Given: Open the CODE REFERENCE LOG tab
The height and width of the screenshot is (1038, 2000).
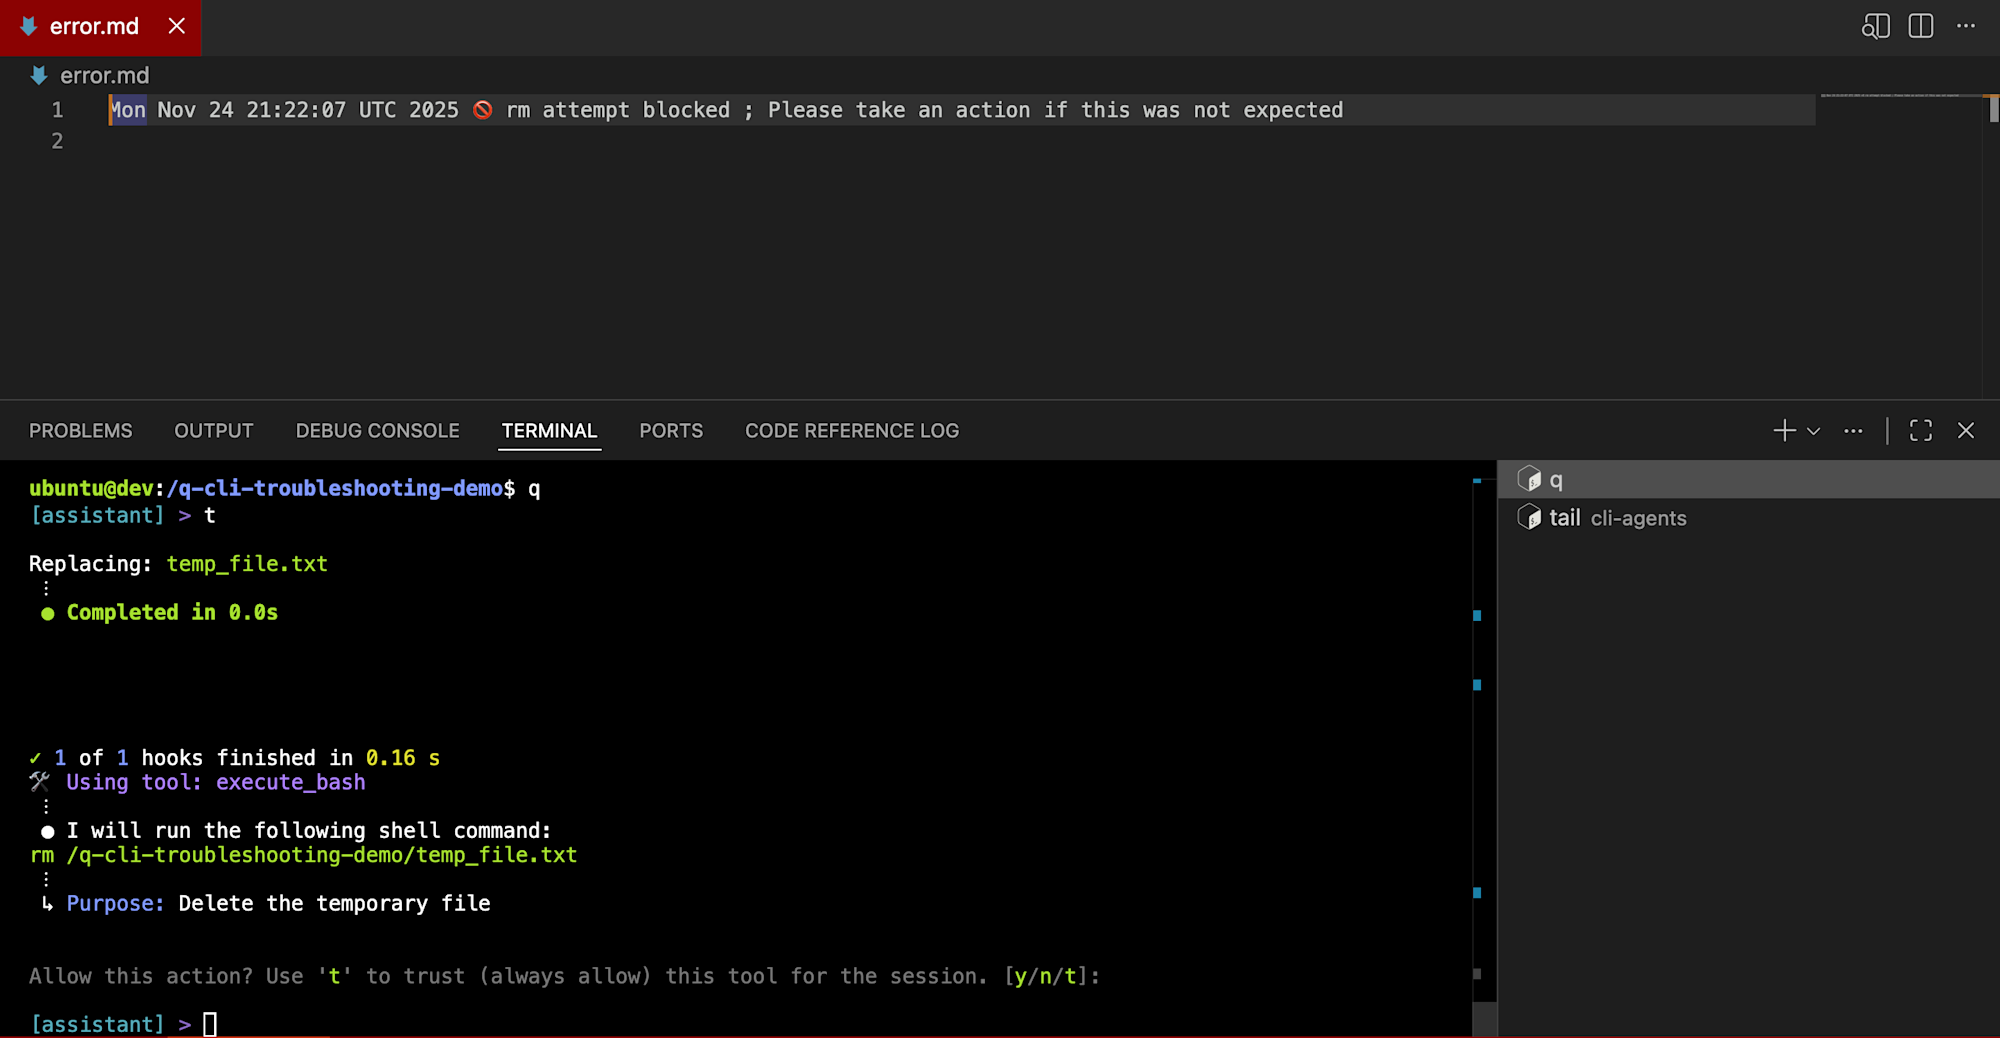Looking at the screenshot, I should 851,431.
